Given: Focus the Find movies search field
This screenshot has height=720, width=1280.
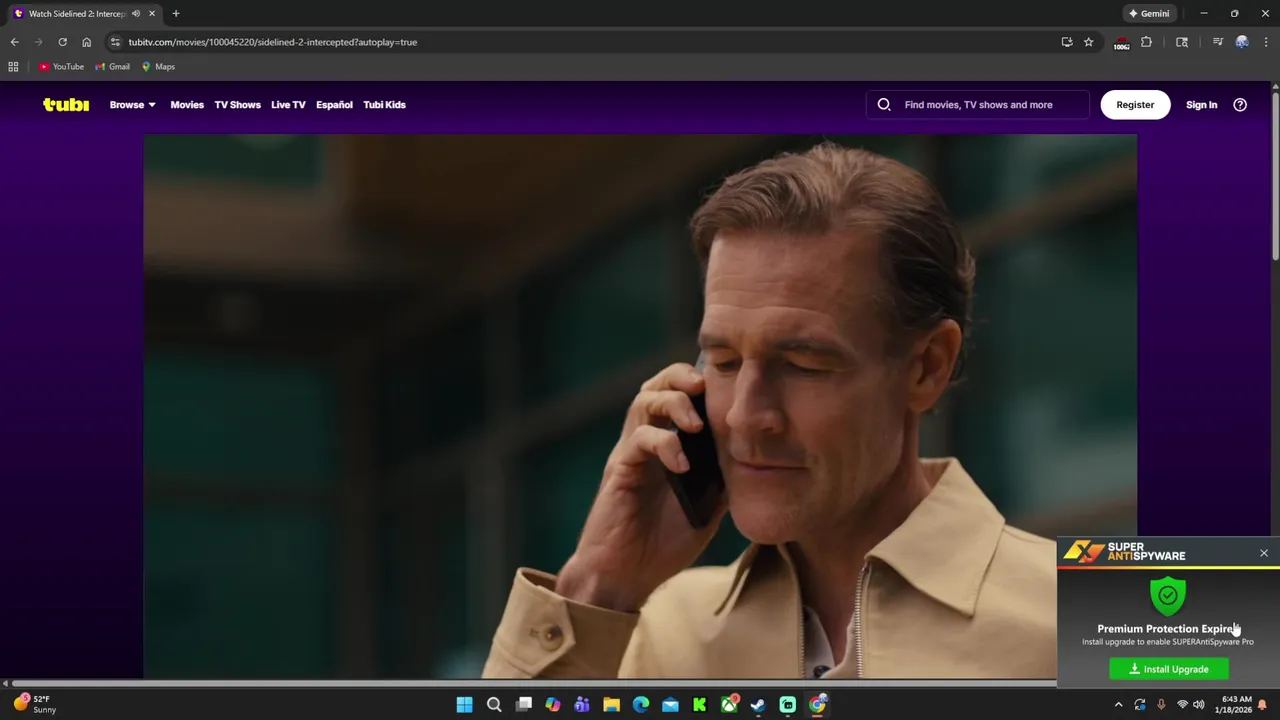Looking at the screenshot, I should 978,104.
